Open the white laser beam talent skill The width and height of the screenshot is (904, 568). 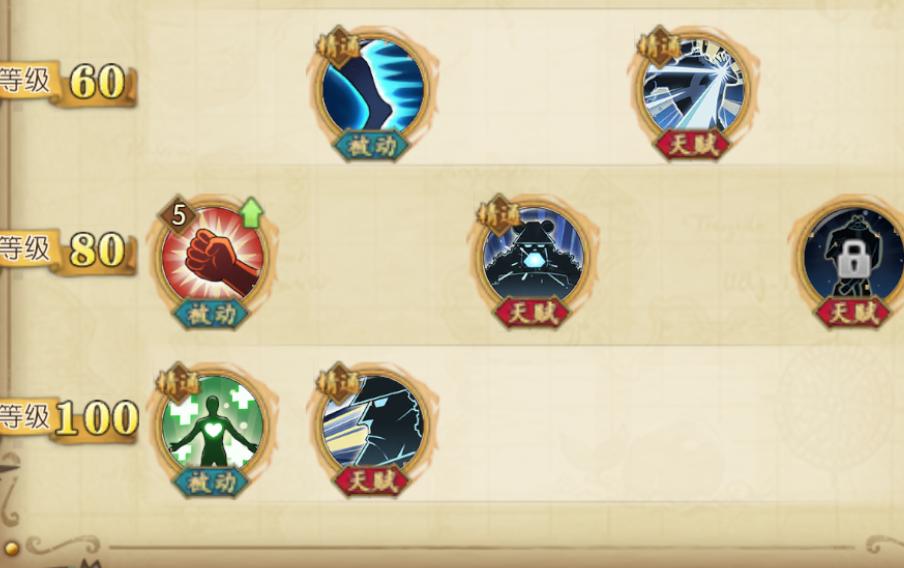click(x=693, y=88)
